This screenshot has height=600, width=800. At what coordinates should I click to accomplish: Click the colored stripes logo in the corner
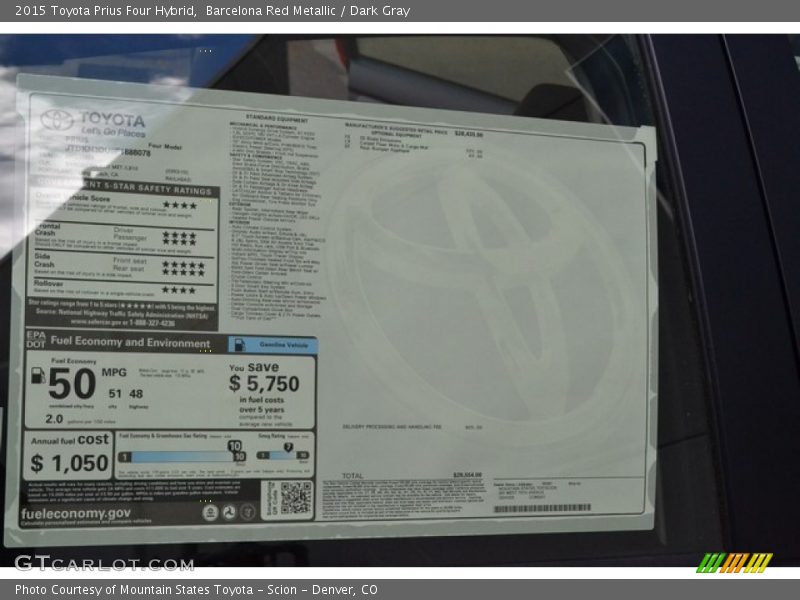click(x=735, y=563)
